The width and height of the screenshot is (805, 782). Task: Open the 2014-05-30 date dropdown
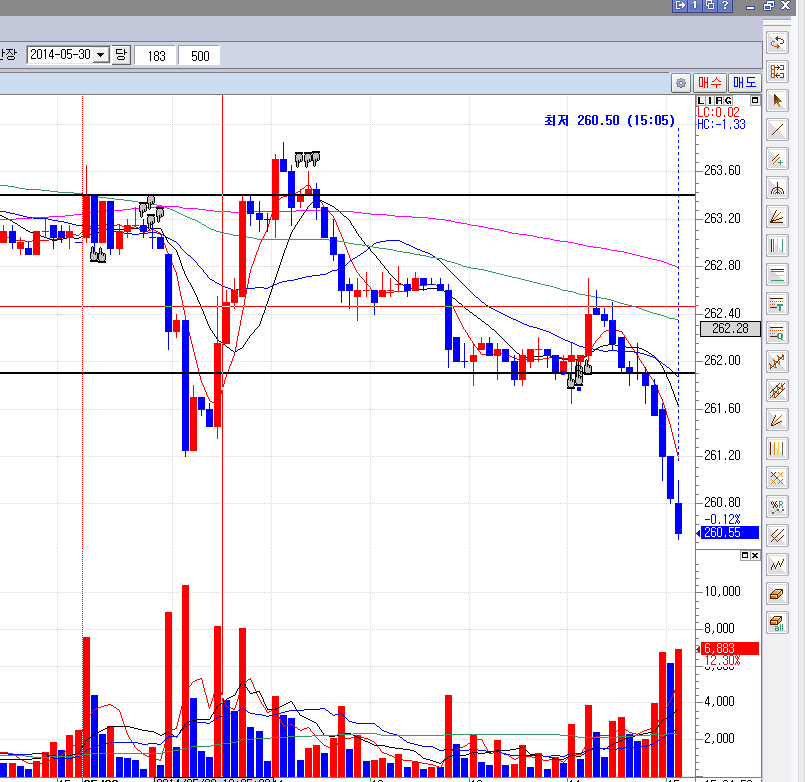[101, 54]
